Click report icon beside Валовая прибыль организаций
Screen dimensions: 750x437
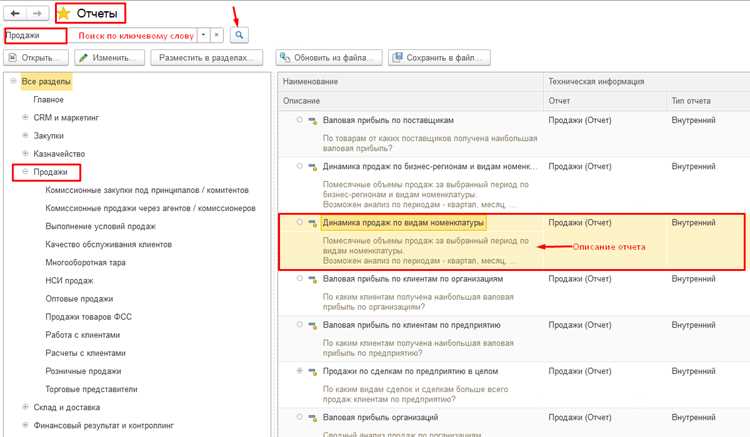[313, 417]
